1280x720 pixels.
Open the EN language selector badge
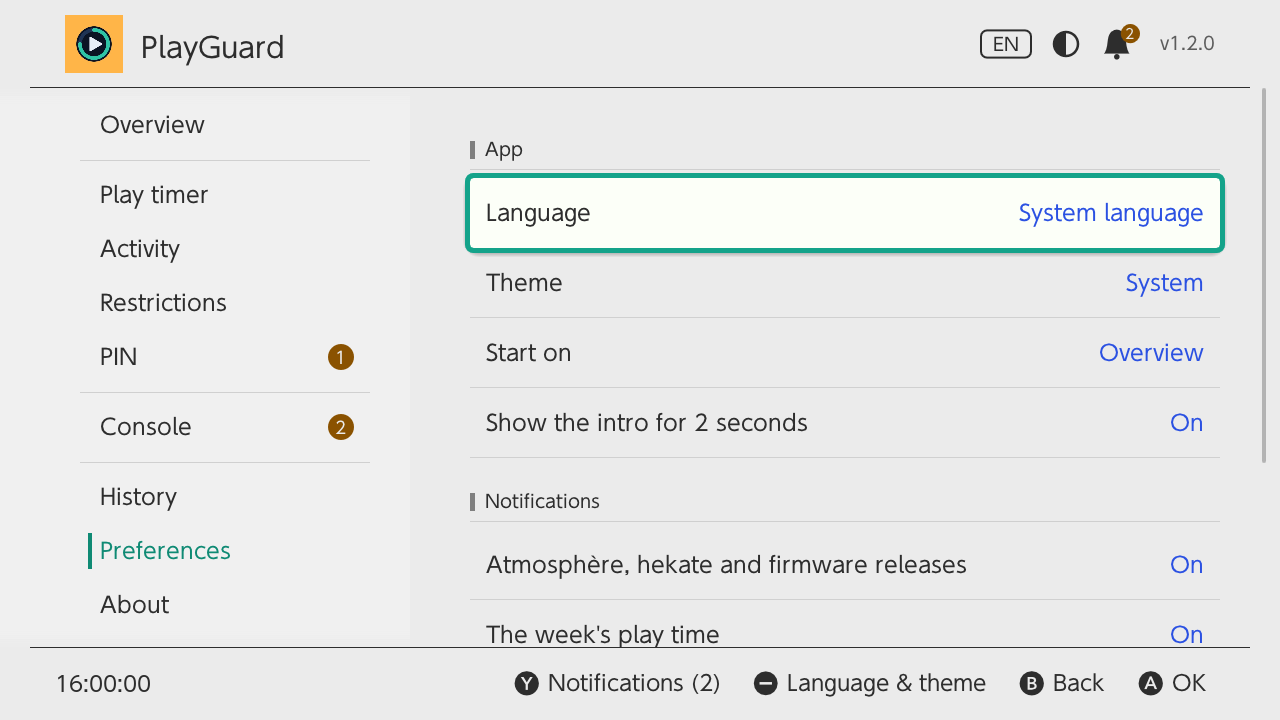[1006, 44]
